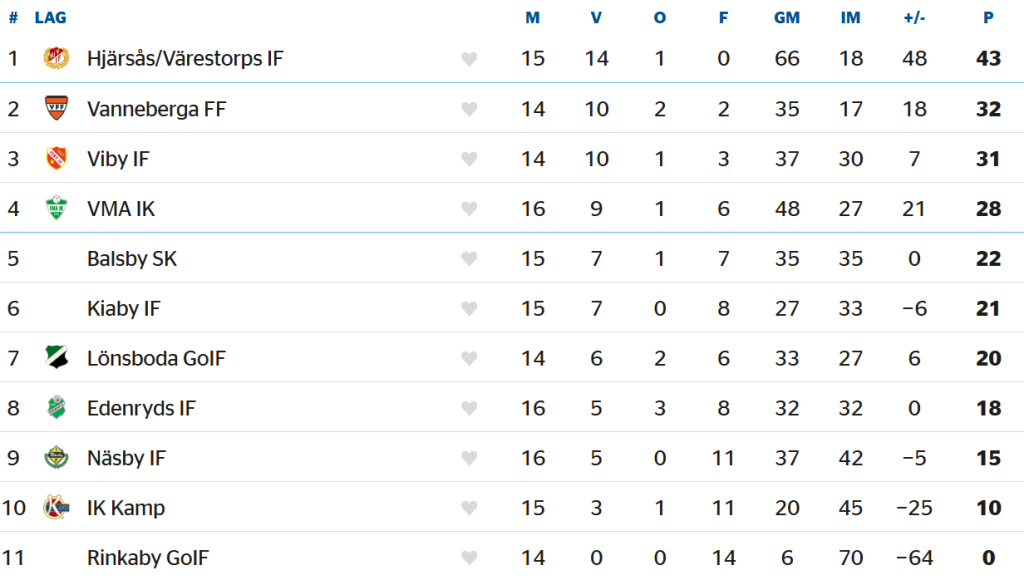Click IK Kamp club crest icon
Screen dimensions: 1024x580
coord(57,508)
